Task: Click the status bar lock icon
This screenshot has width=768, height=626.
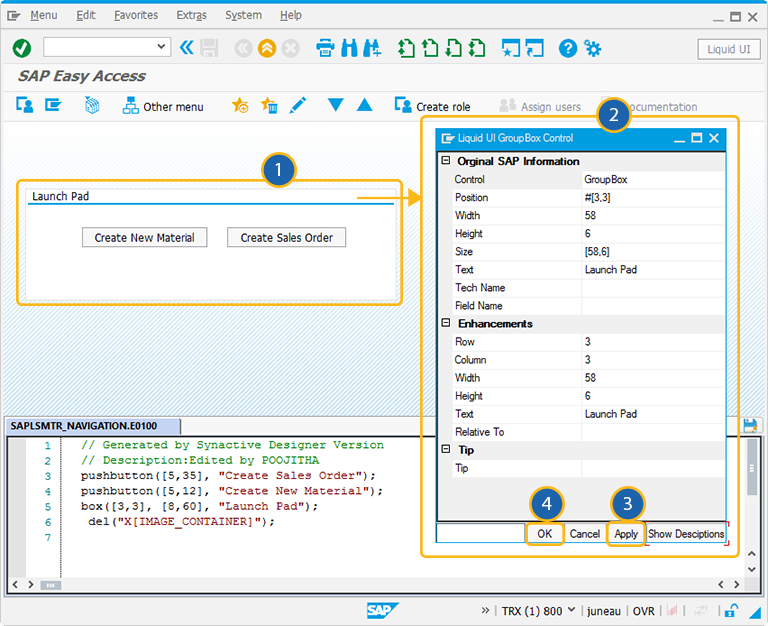Action: pos(731,610)
